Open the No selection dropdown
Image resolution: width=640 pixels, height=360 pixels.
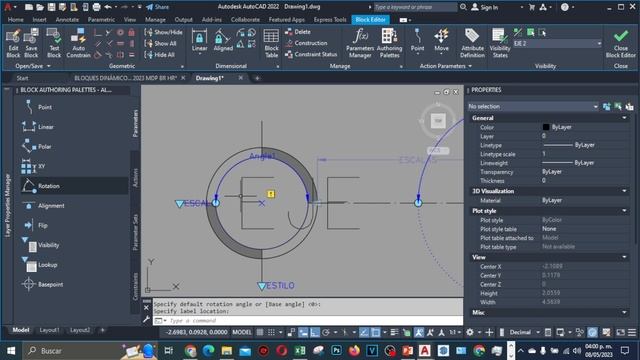pos(533,107)
